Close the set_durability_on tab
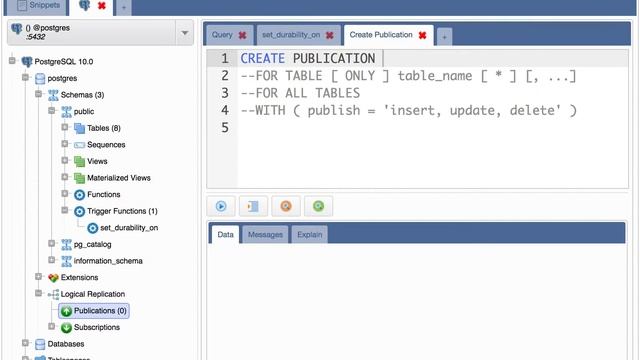This screenshot has height=360, width=640. tap(329, 35)
